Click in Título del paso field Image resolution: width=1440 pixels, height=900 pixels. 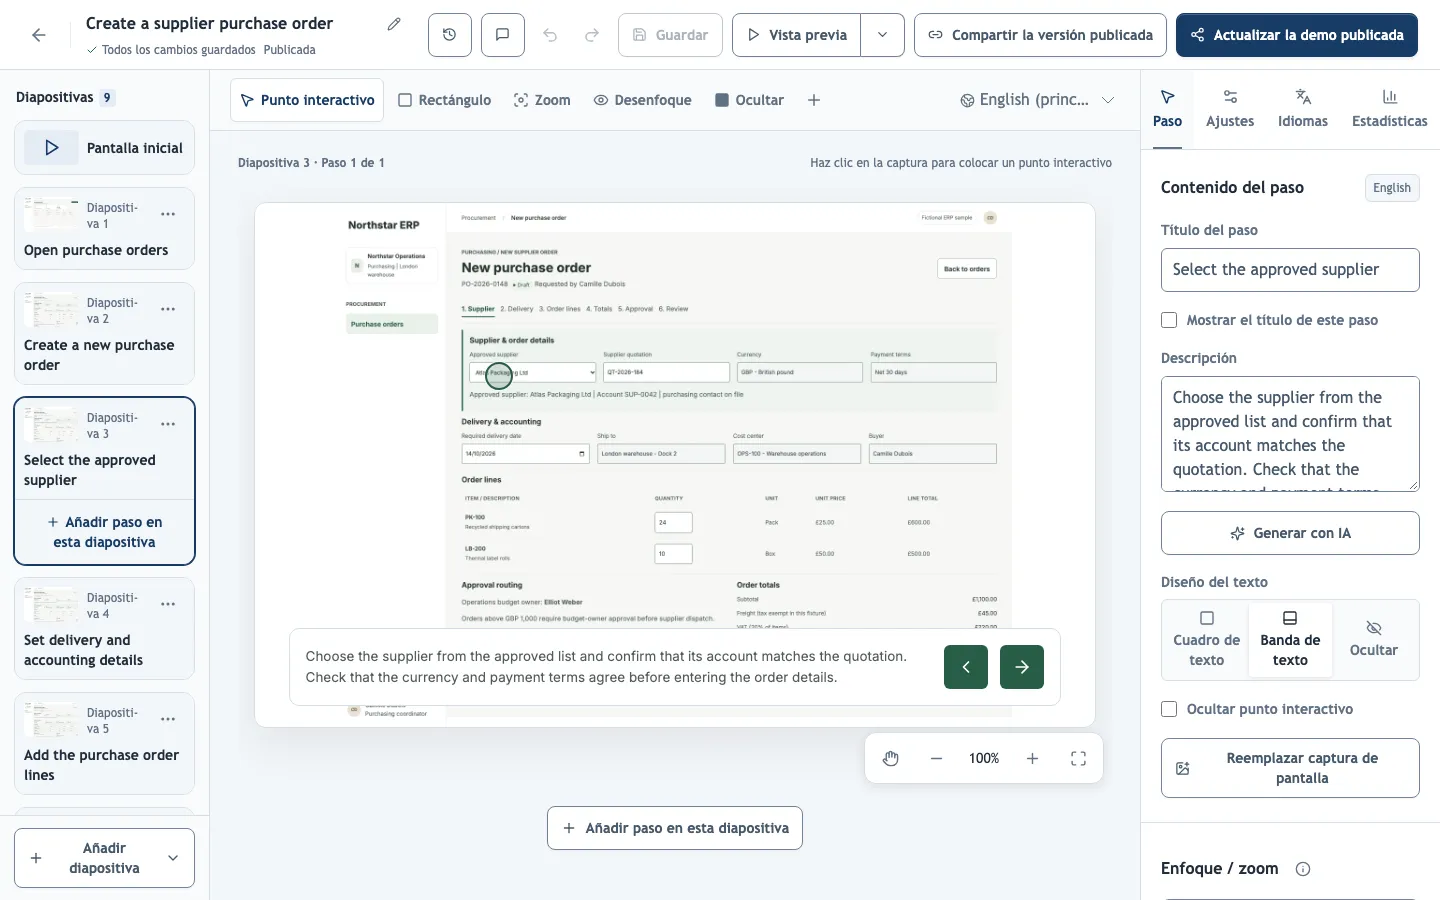[1290, 270]
